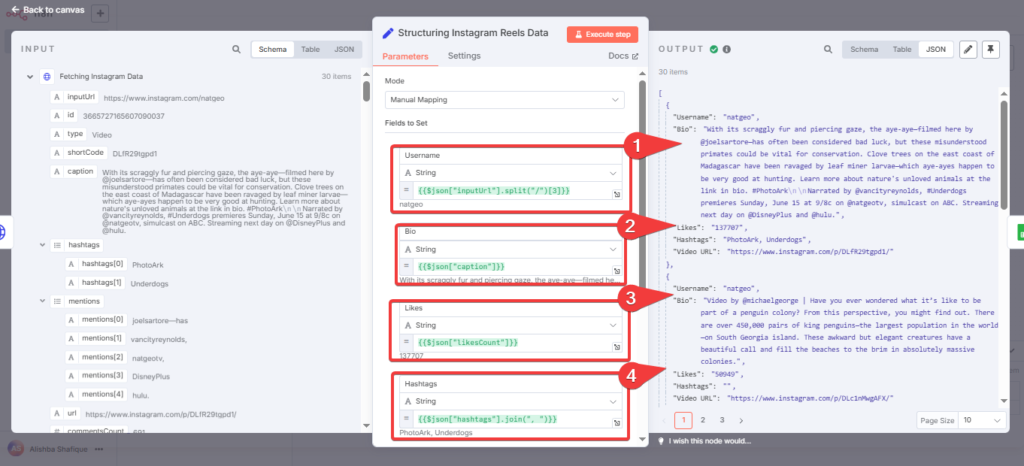Open the Hashtags type String dropdown
This screenshot has width=1024, height=466.
[510, 401]
